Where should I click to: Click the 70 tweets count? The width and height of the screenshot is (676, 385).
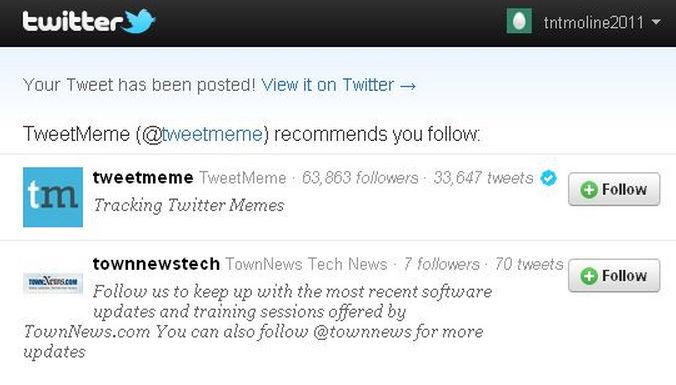click(x=529, y=264)
